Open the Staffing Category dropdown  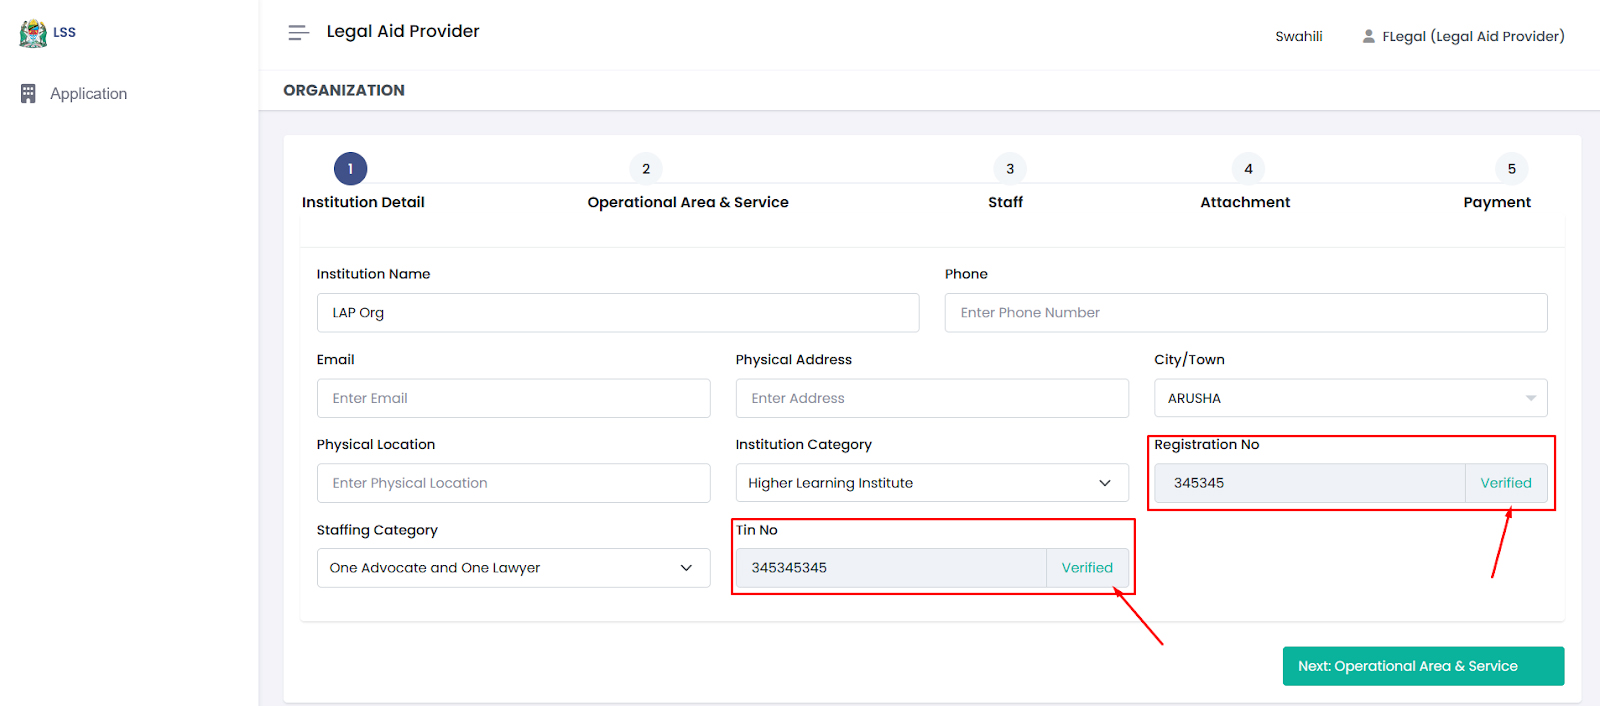click(513, 568)
